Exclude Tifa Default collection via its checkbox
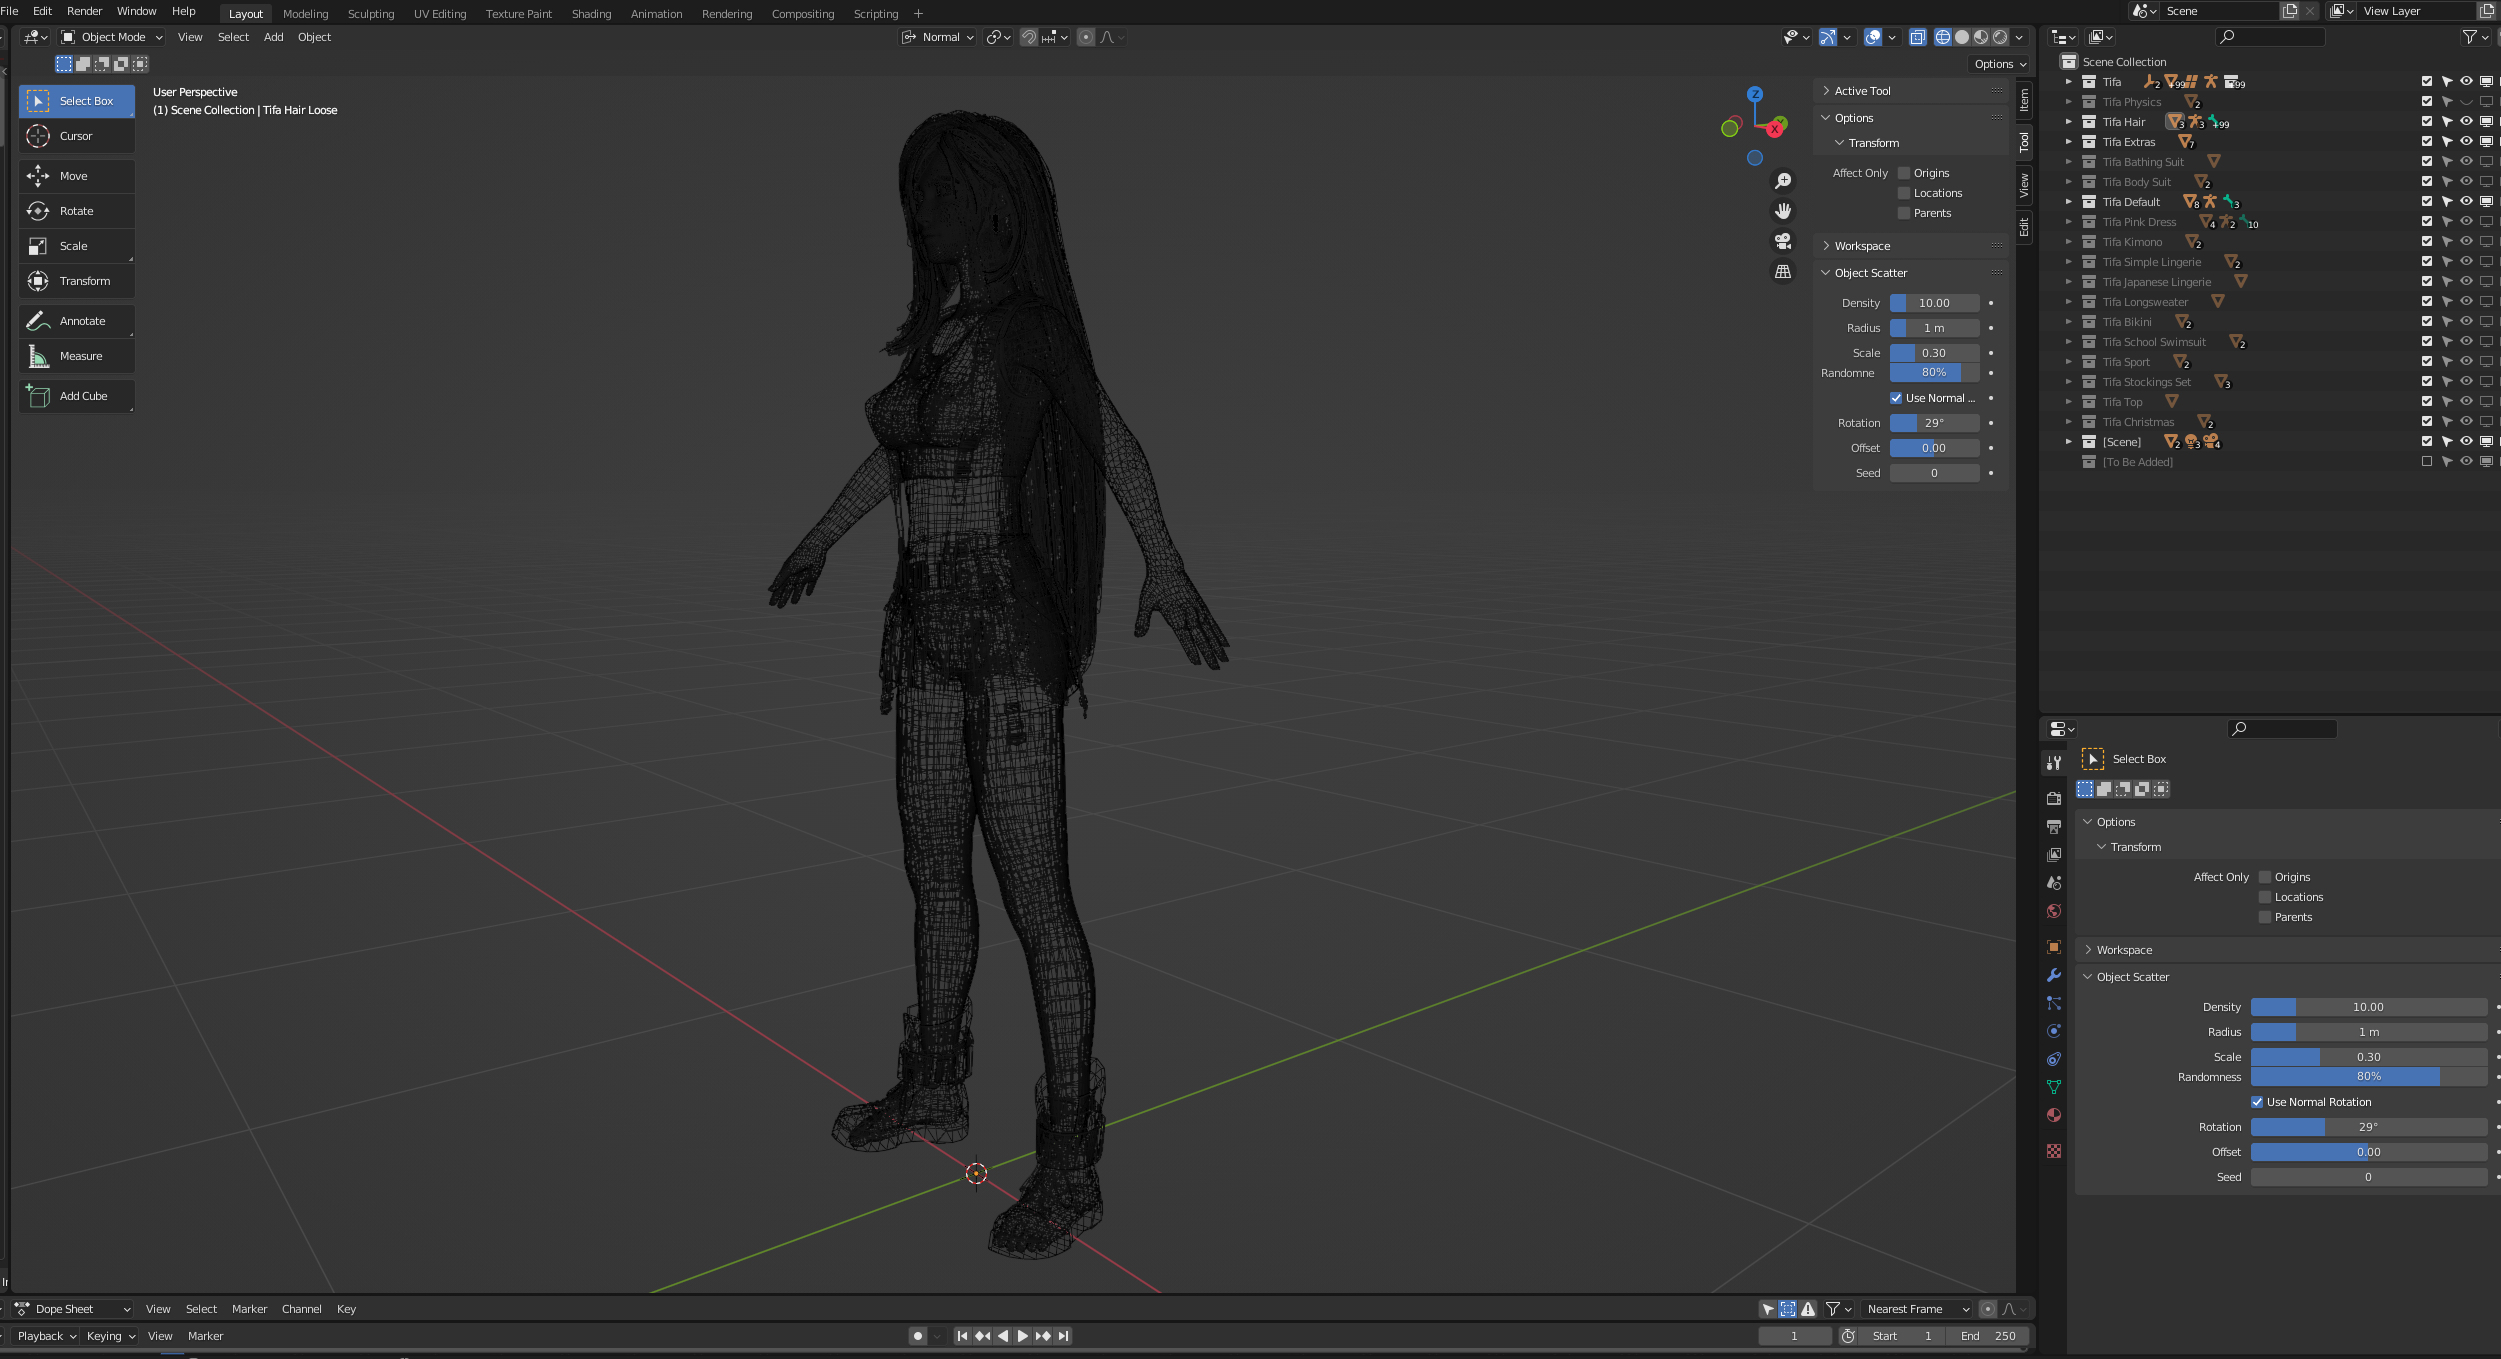The height and width of the screenshot is (1359, 2501). click(2427, 202)
